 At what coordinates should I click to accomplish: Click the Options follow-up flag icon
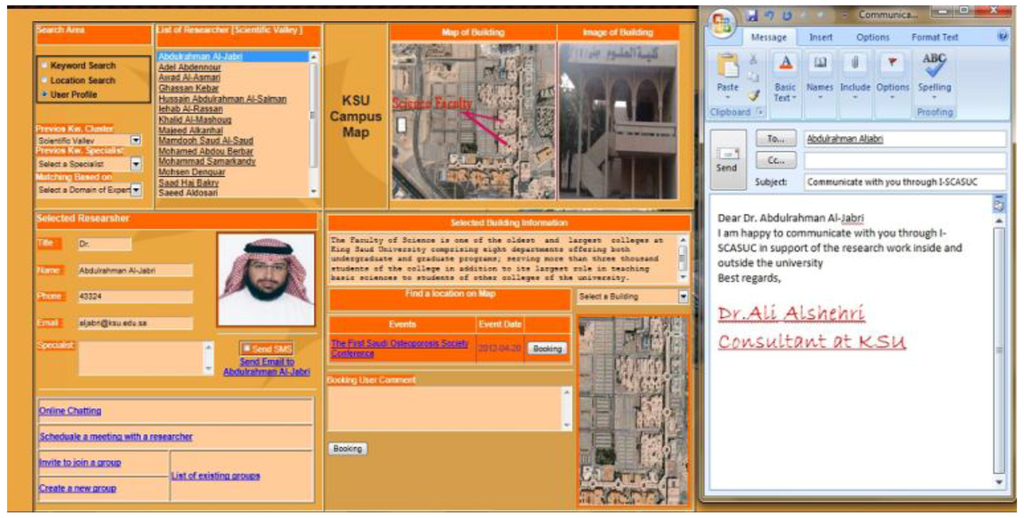pos(892,64)
